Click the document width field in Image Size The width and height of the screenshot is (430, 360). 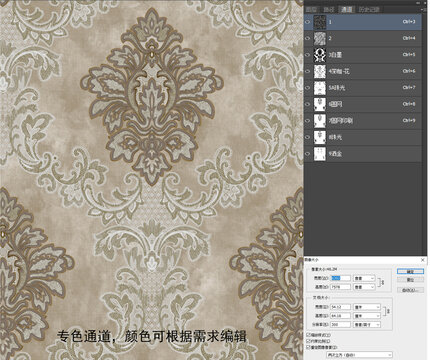click(340, 307)
